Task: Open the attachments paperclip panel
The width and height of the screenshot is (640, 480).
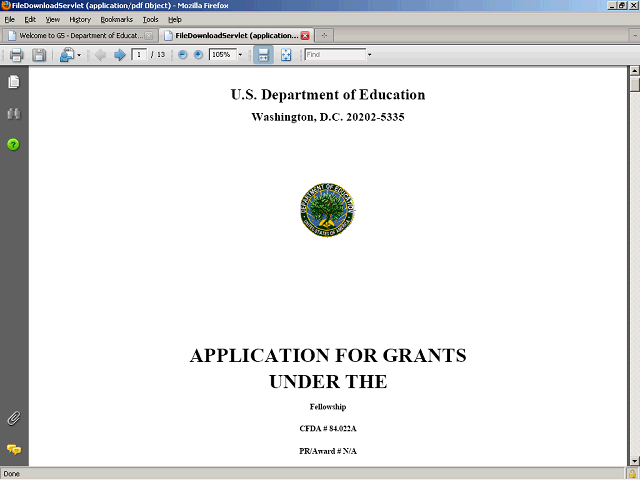Action: click(14, 417)
